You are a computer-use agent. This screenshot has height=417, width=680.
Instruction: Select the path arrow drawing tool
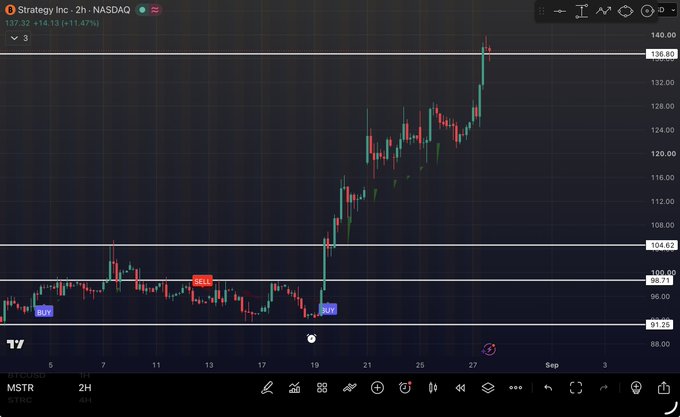[x=603, y=11]
